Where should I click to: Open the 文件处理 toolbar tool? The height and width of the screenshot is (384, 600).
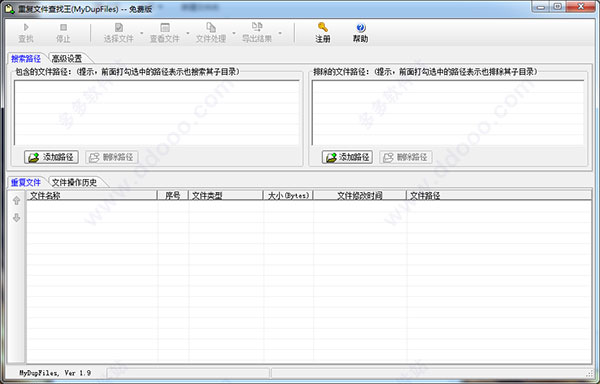(211, 33)
